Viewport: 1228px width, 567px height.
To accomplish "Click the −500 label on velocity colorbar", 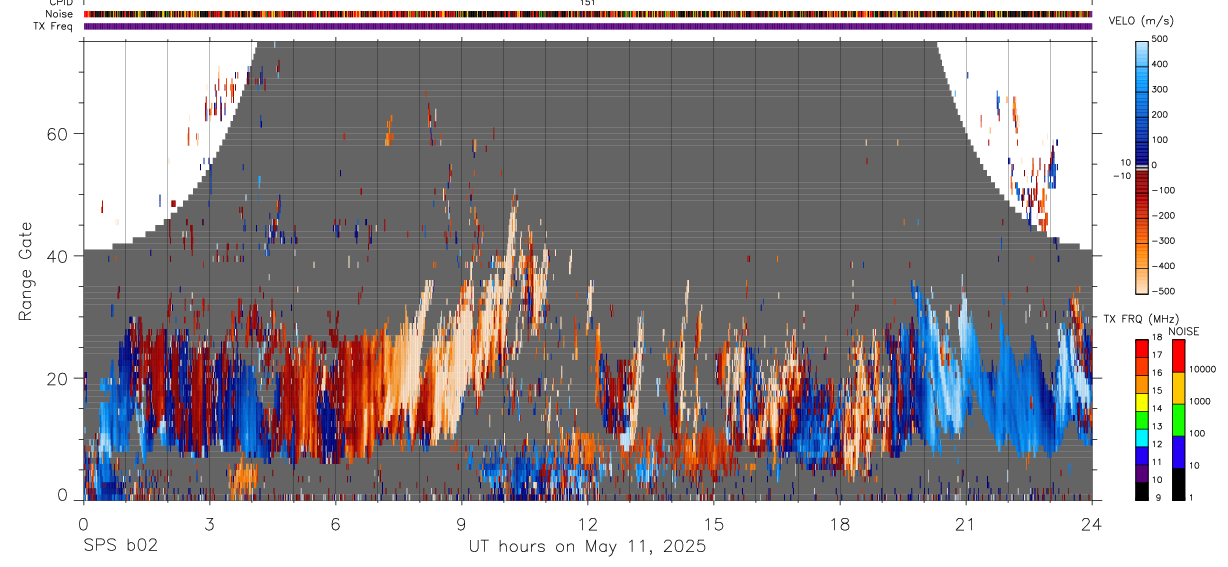I will (1161, 291).
